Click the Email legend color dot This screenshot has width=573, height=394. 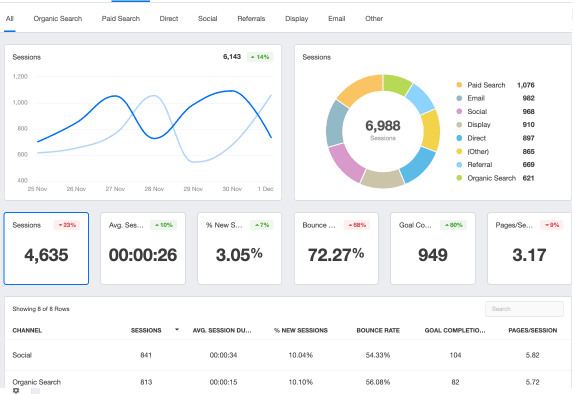(459, 98)
